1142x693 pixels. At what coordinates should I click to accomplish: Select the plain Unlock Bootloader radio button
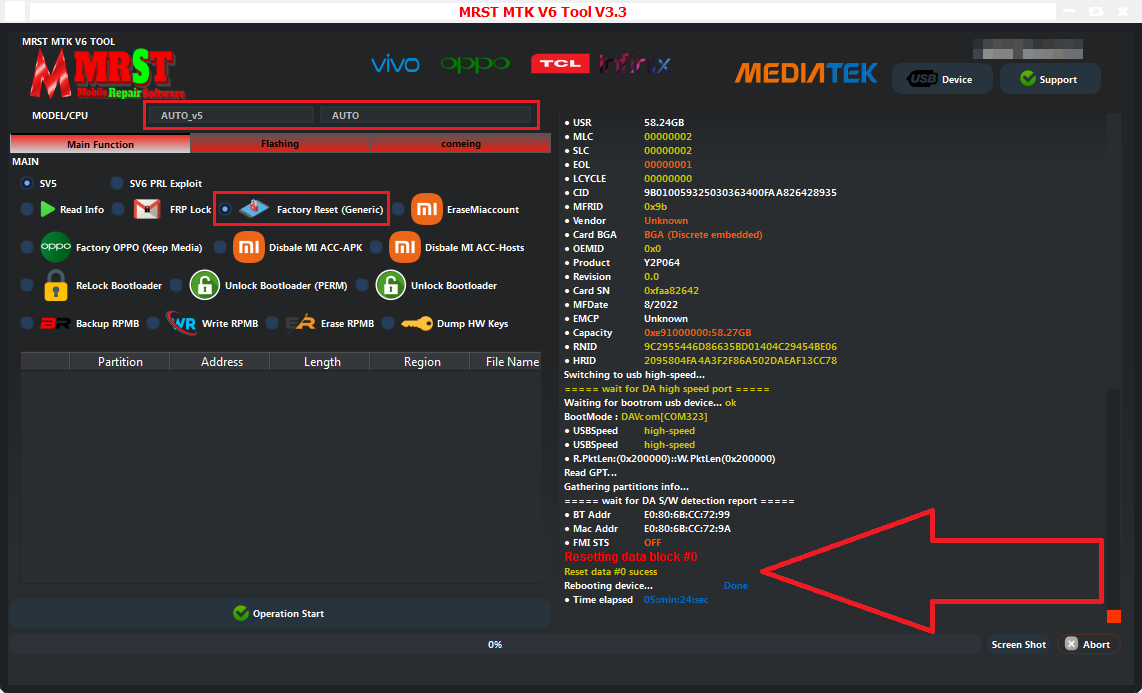pyautogui.click(x=362, y=285)
